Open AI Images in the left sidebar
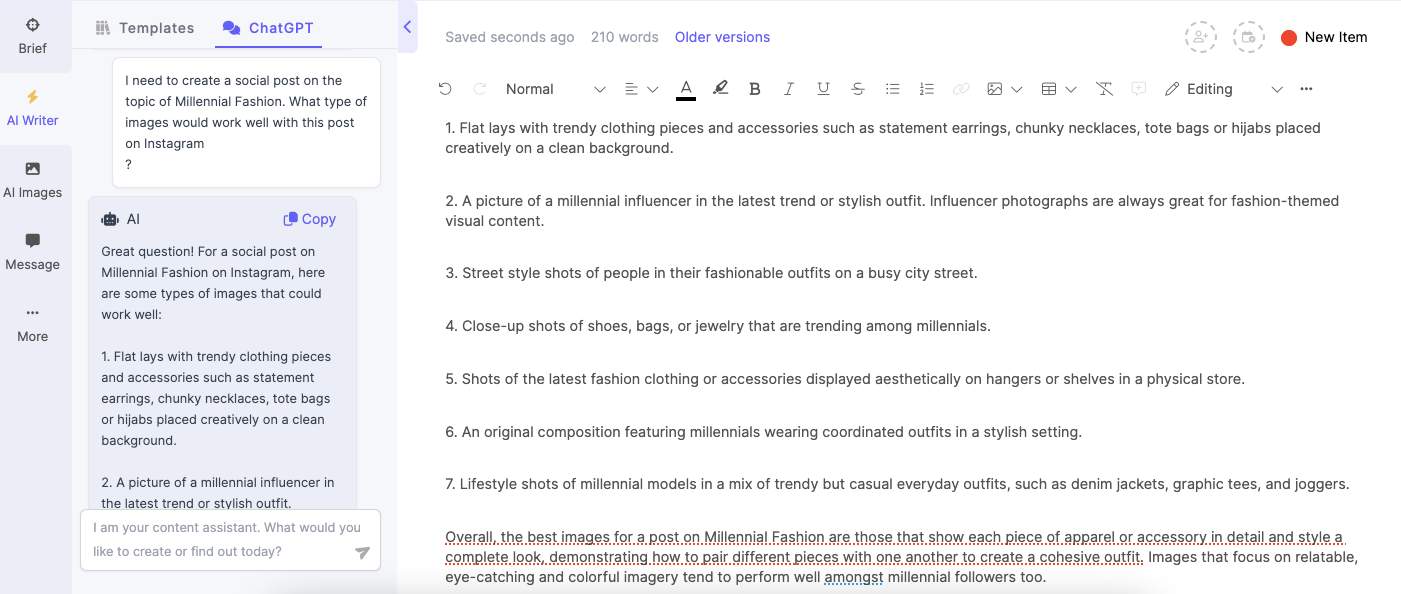Image resolution: width=1401 pixels, height=594 pixels. [33, 180]
